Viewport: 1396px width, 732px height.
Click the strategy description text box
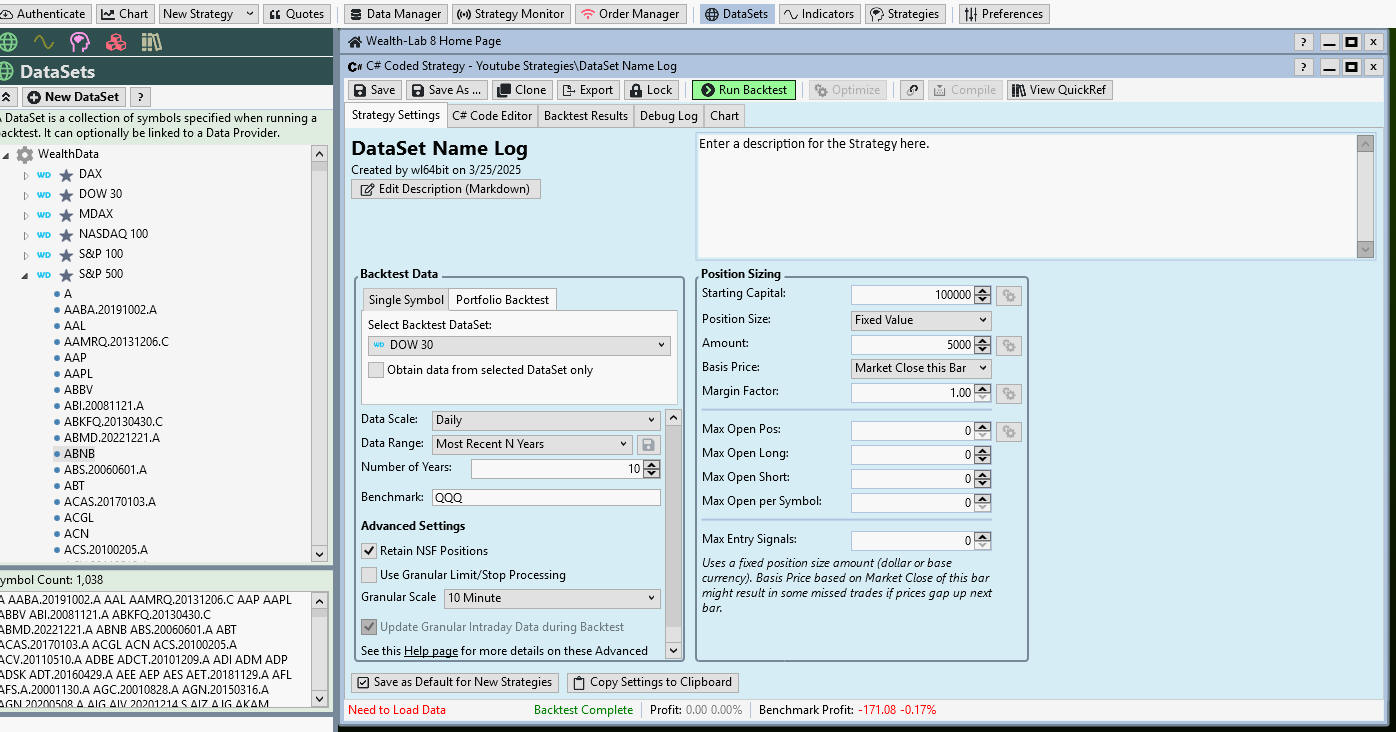tap(1027, 196)
